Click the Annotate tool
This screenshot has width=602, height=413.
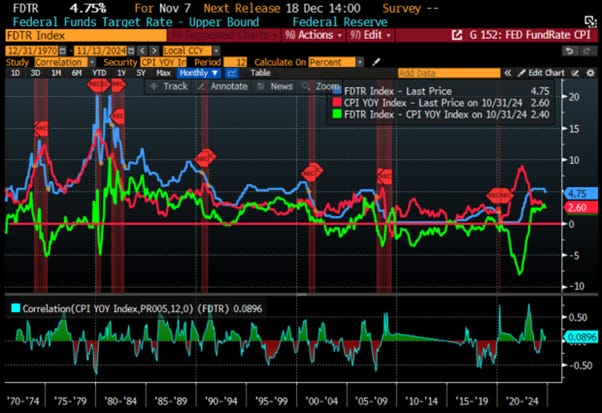[223, 86]
